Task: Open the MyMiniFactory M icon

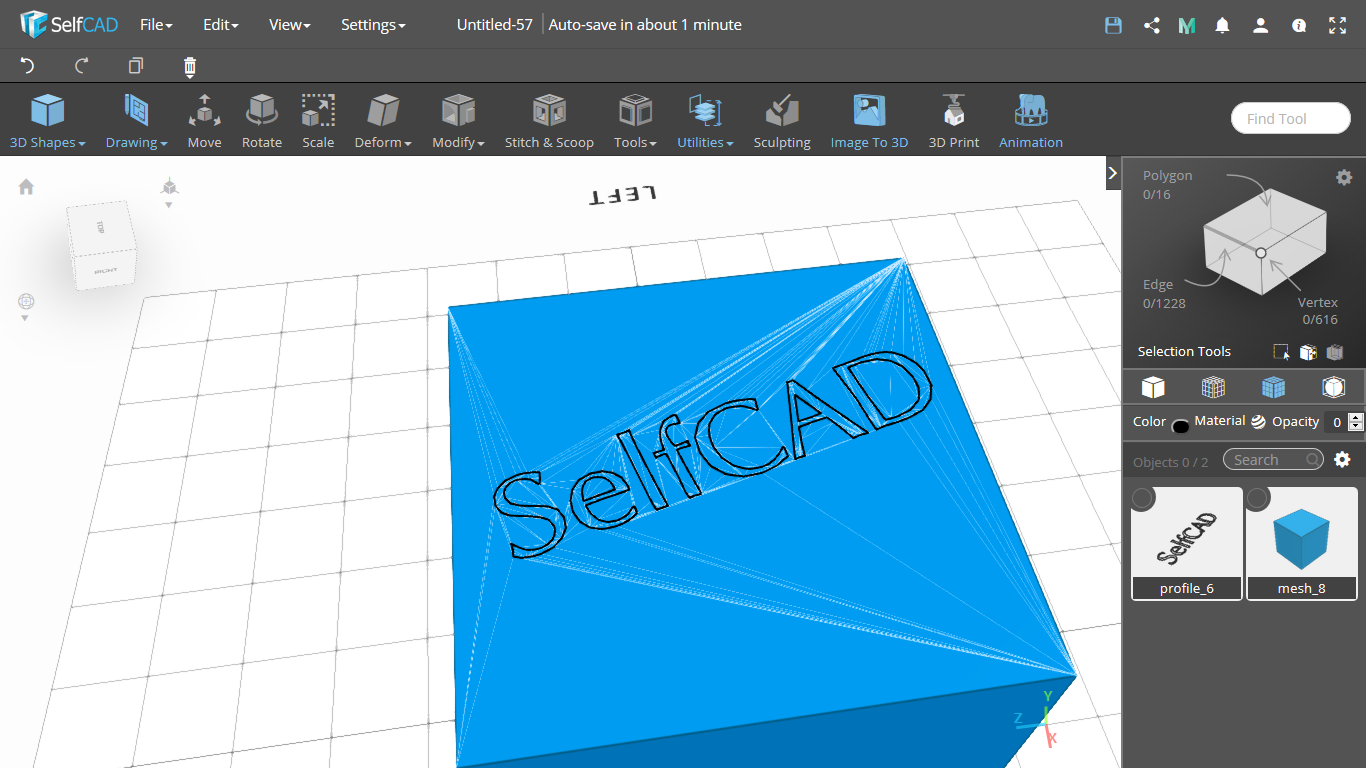Action: point(1187,25)
